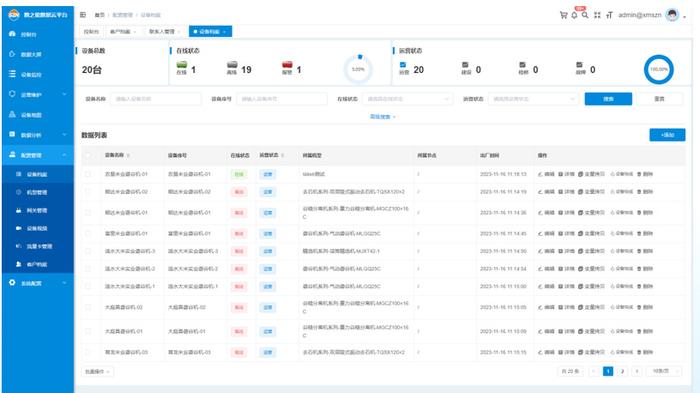Collapse the configuration management sidebar menu
This screenshot has width=700, height=393.
coord(38,155)
